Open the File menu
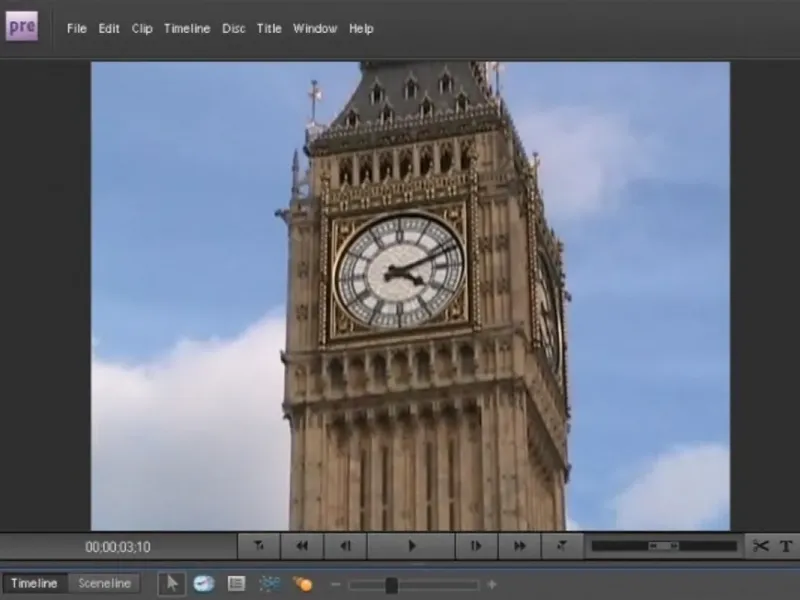Screen dimensions: 800x600 (x=77, y=29)
